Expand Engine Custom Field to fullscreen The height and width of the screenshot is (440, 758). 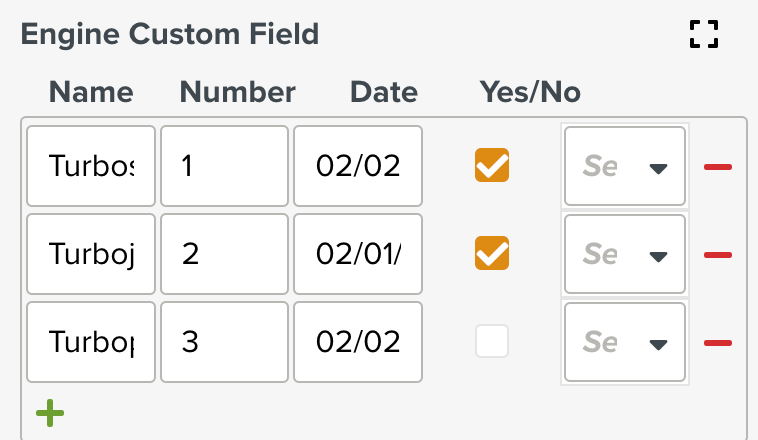point(705,34)
